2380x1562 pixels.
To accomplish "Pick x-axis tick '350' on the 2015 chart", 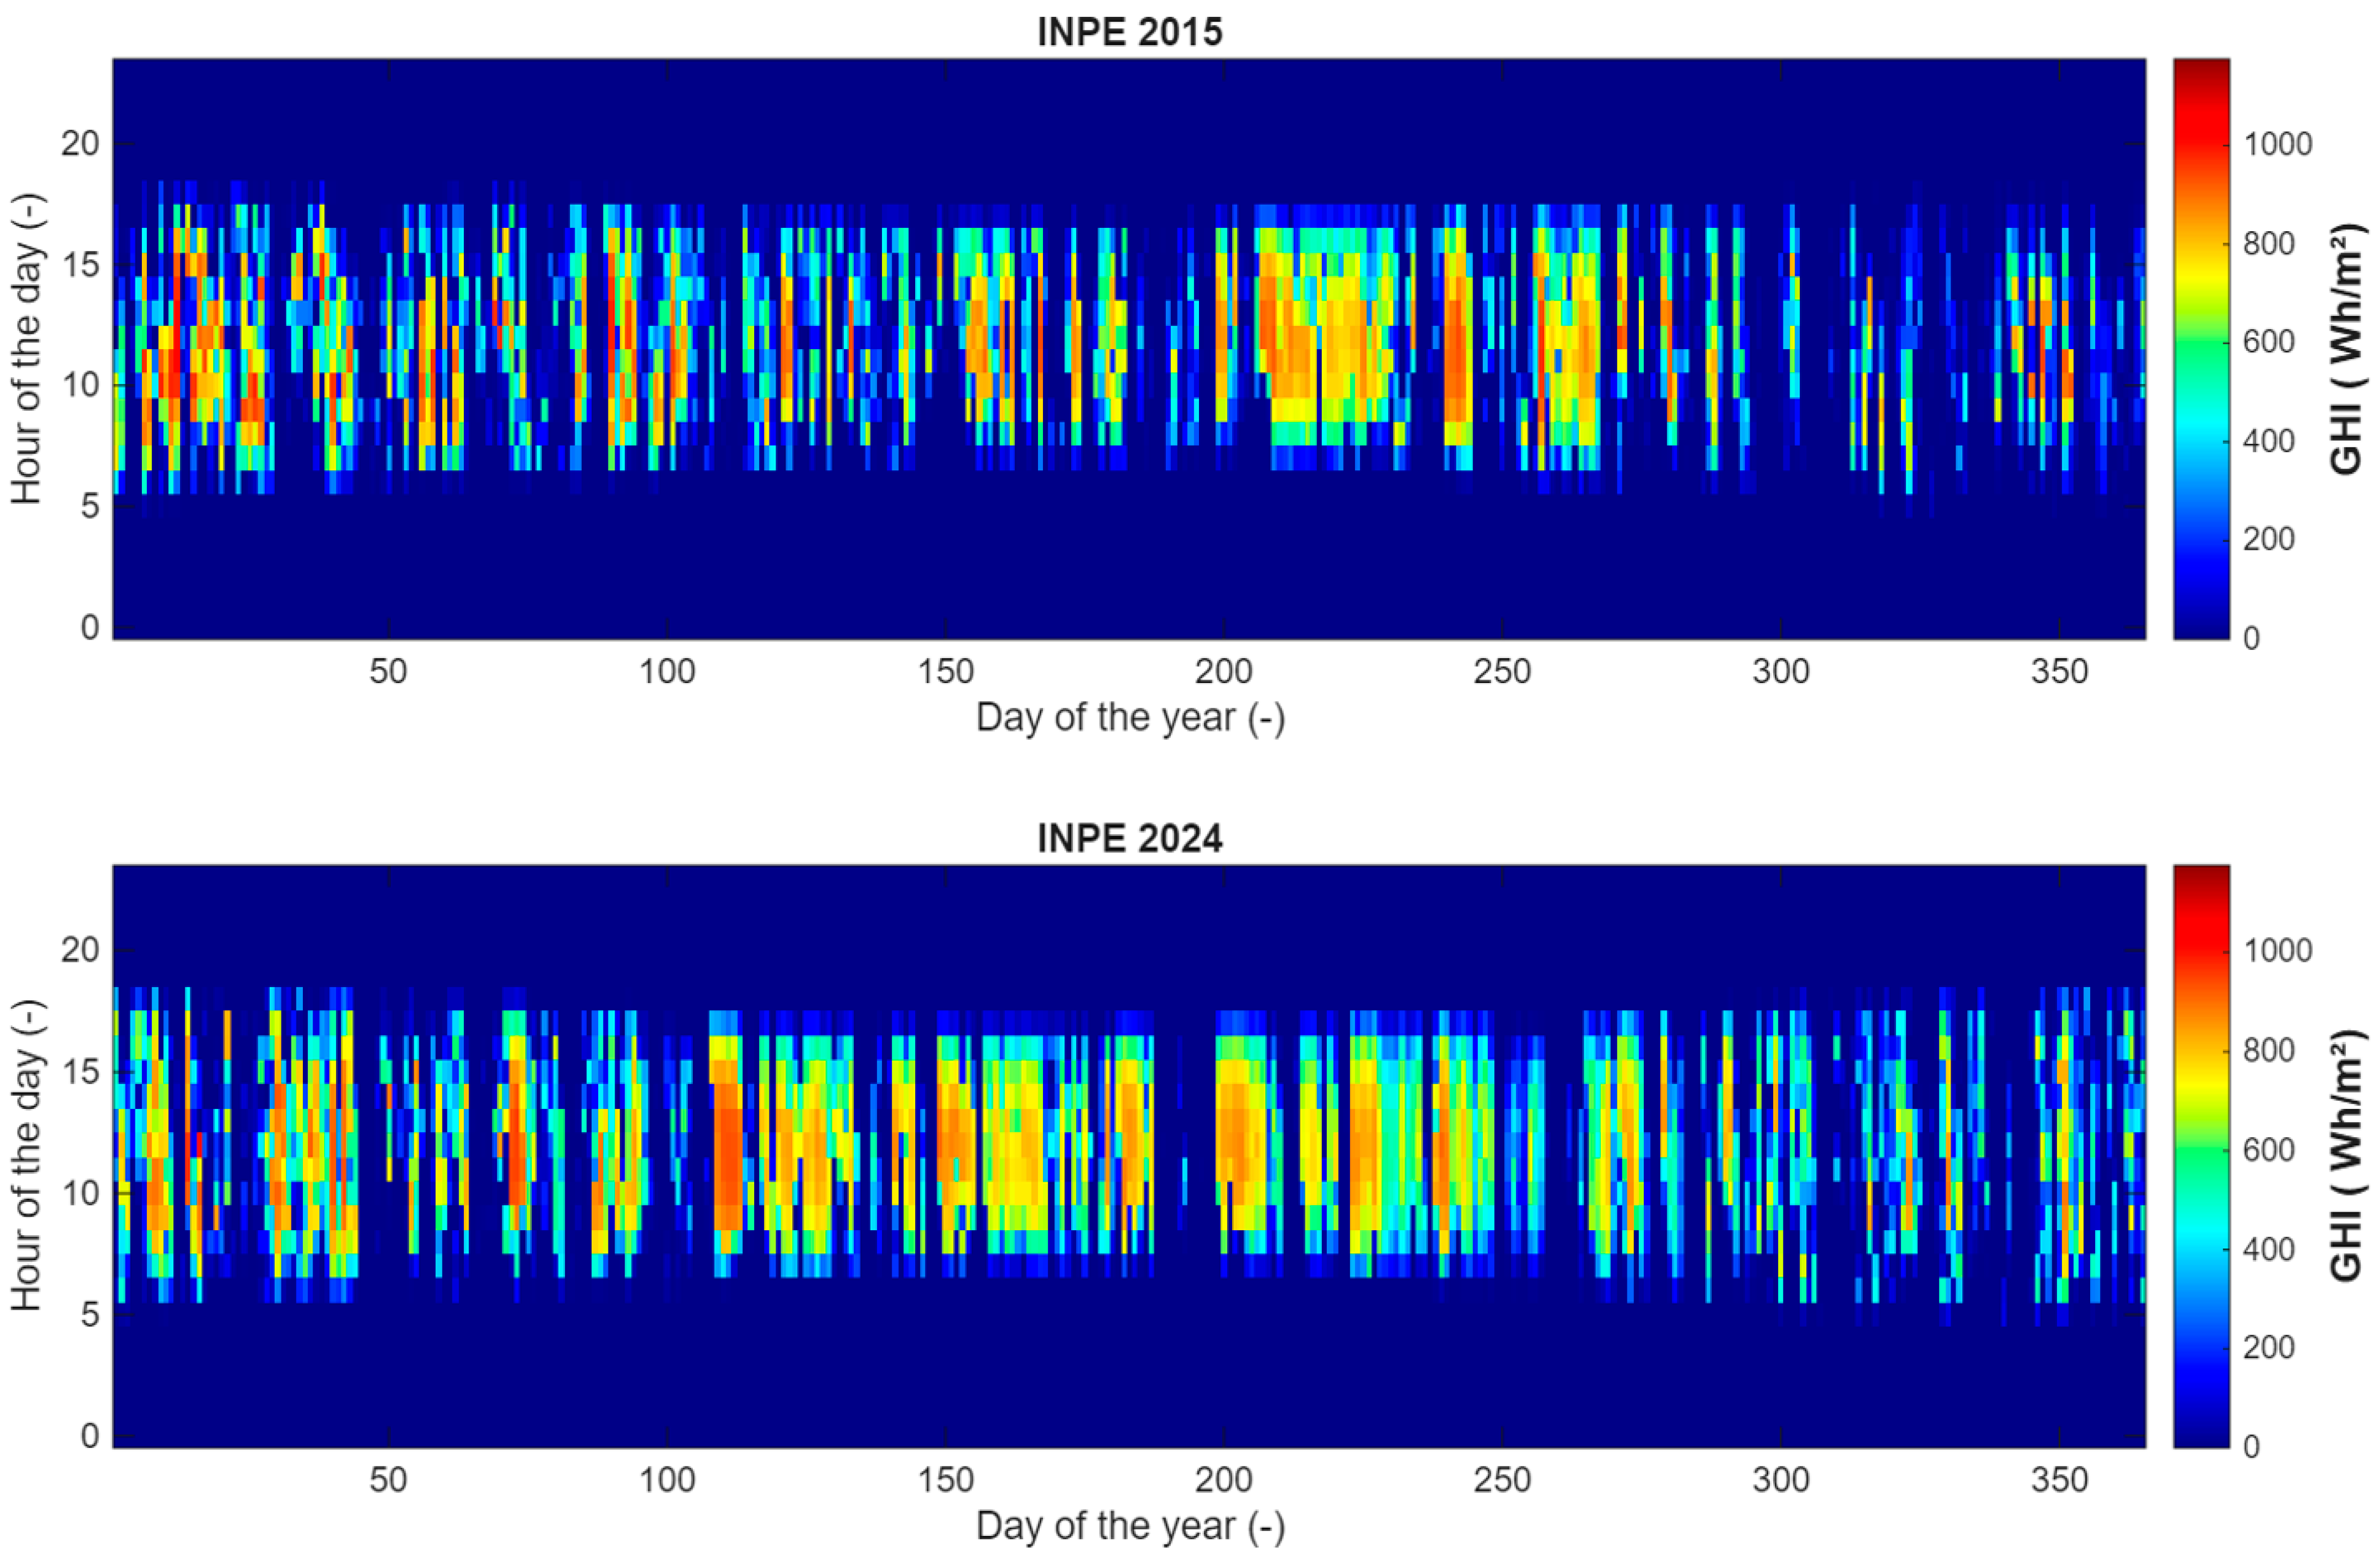I will click(2060, 671).
